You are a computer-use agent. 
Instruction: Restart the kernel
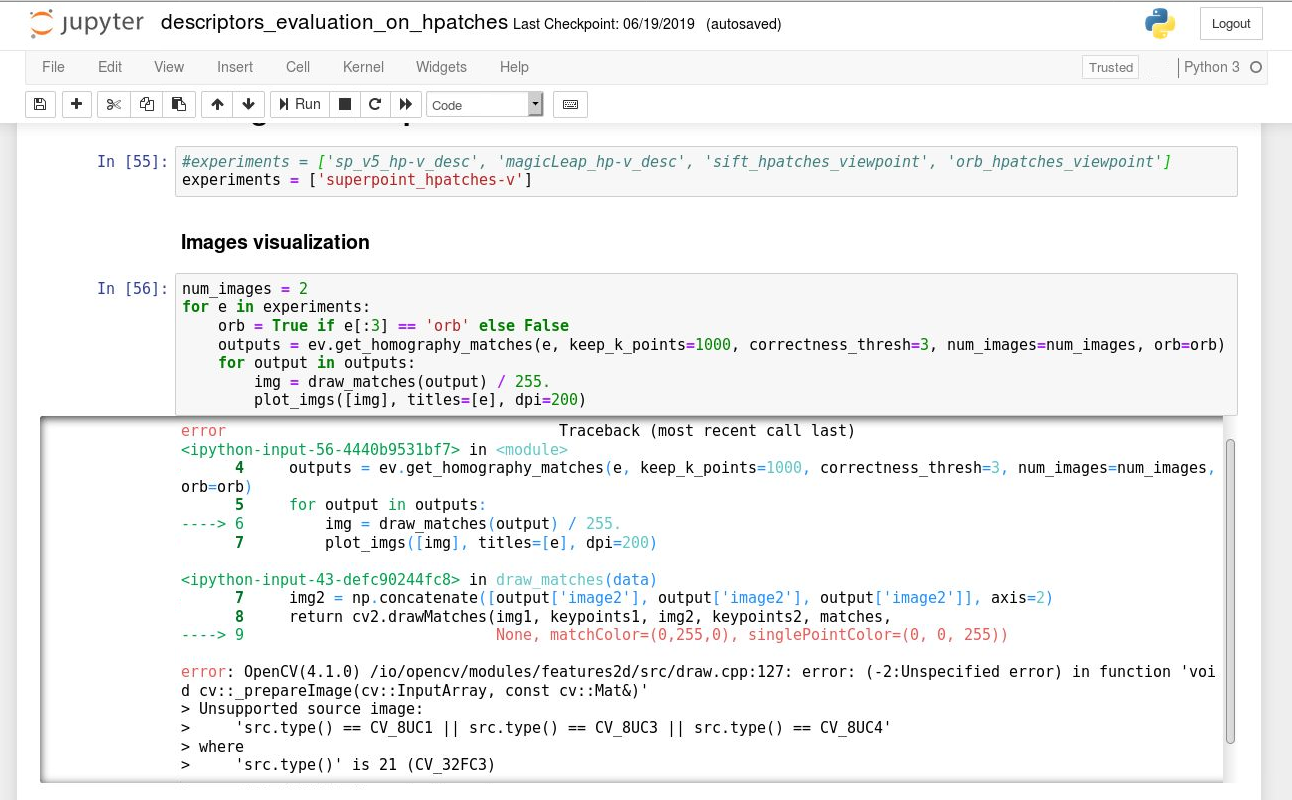click(x=375, y=104)
